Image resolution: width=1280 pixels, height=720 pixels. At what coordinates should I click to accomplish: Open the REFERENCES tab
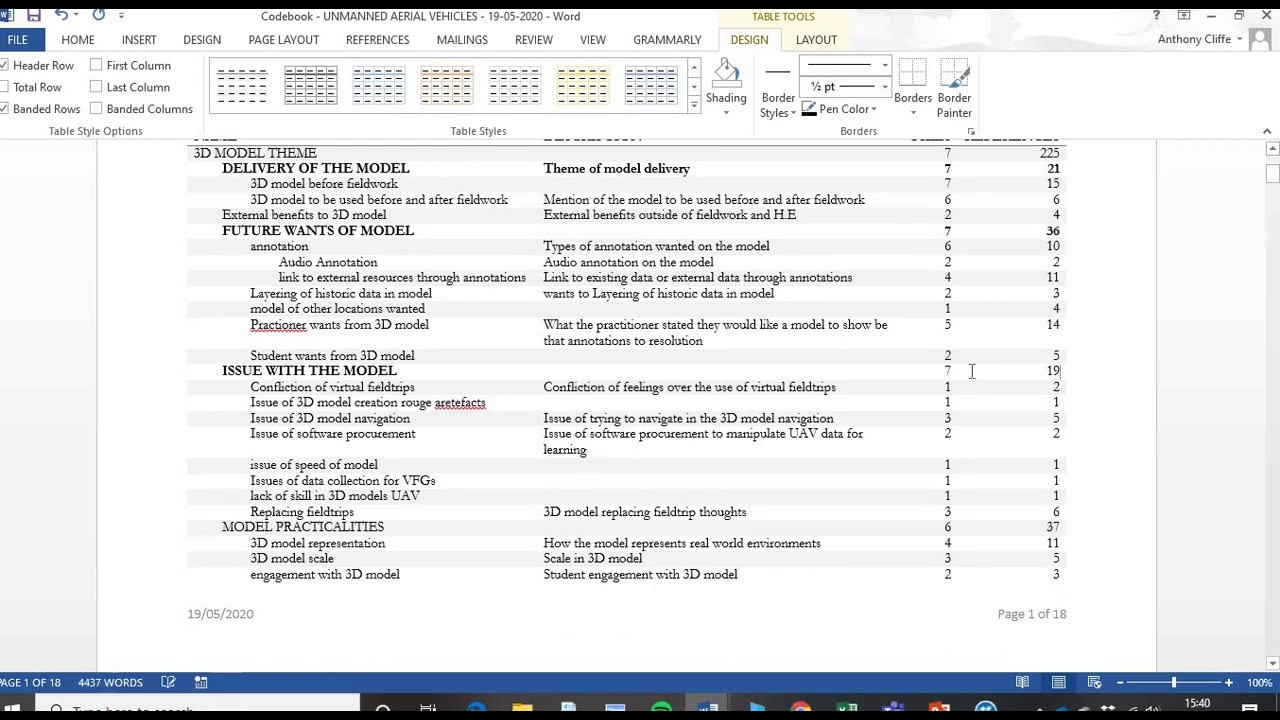point(377,40)
